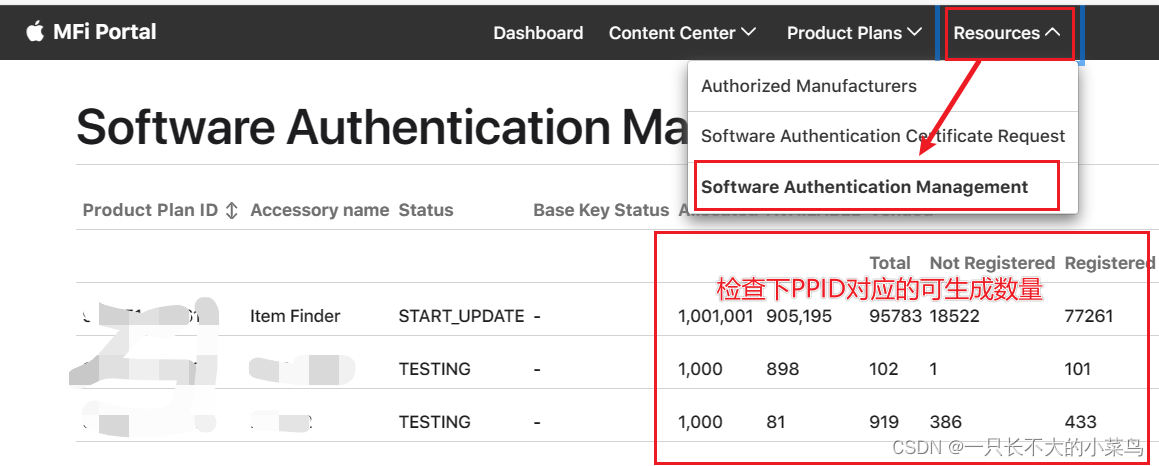The image size is (1159, 466).
Task: Open the Content Center menu
Action: (x=682, y=33)
